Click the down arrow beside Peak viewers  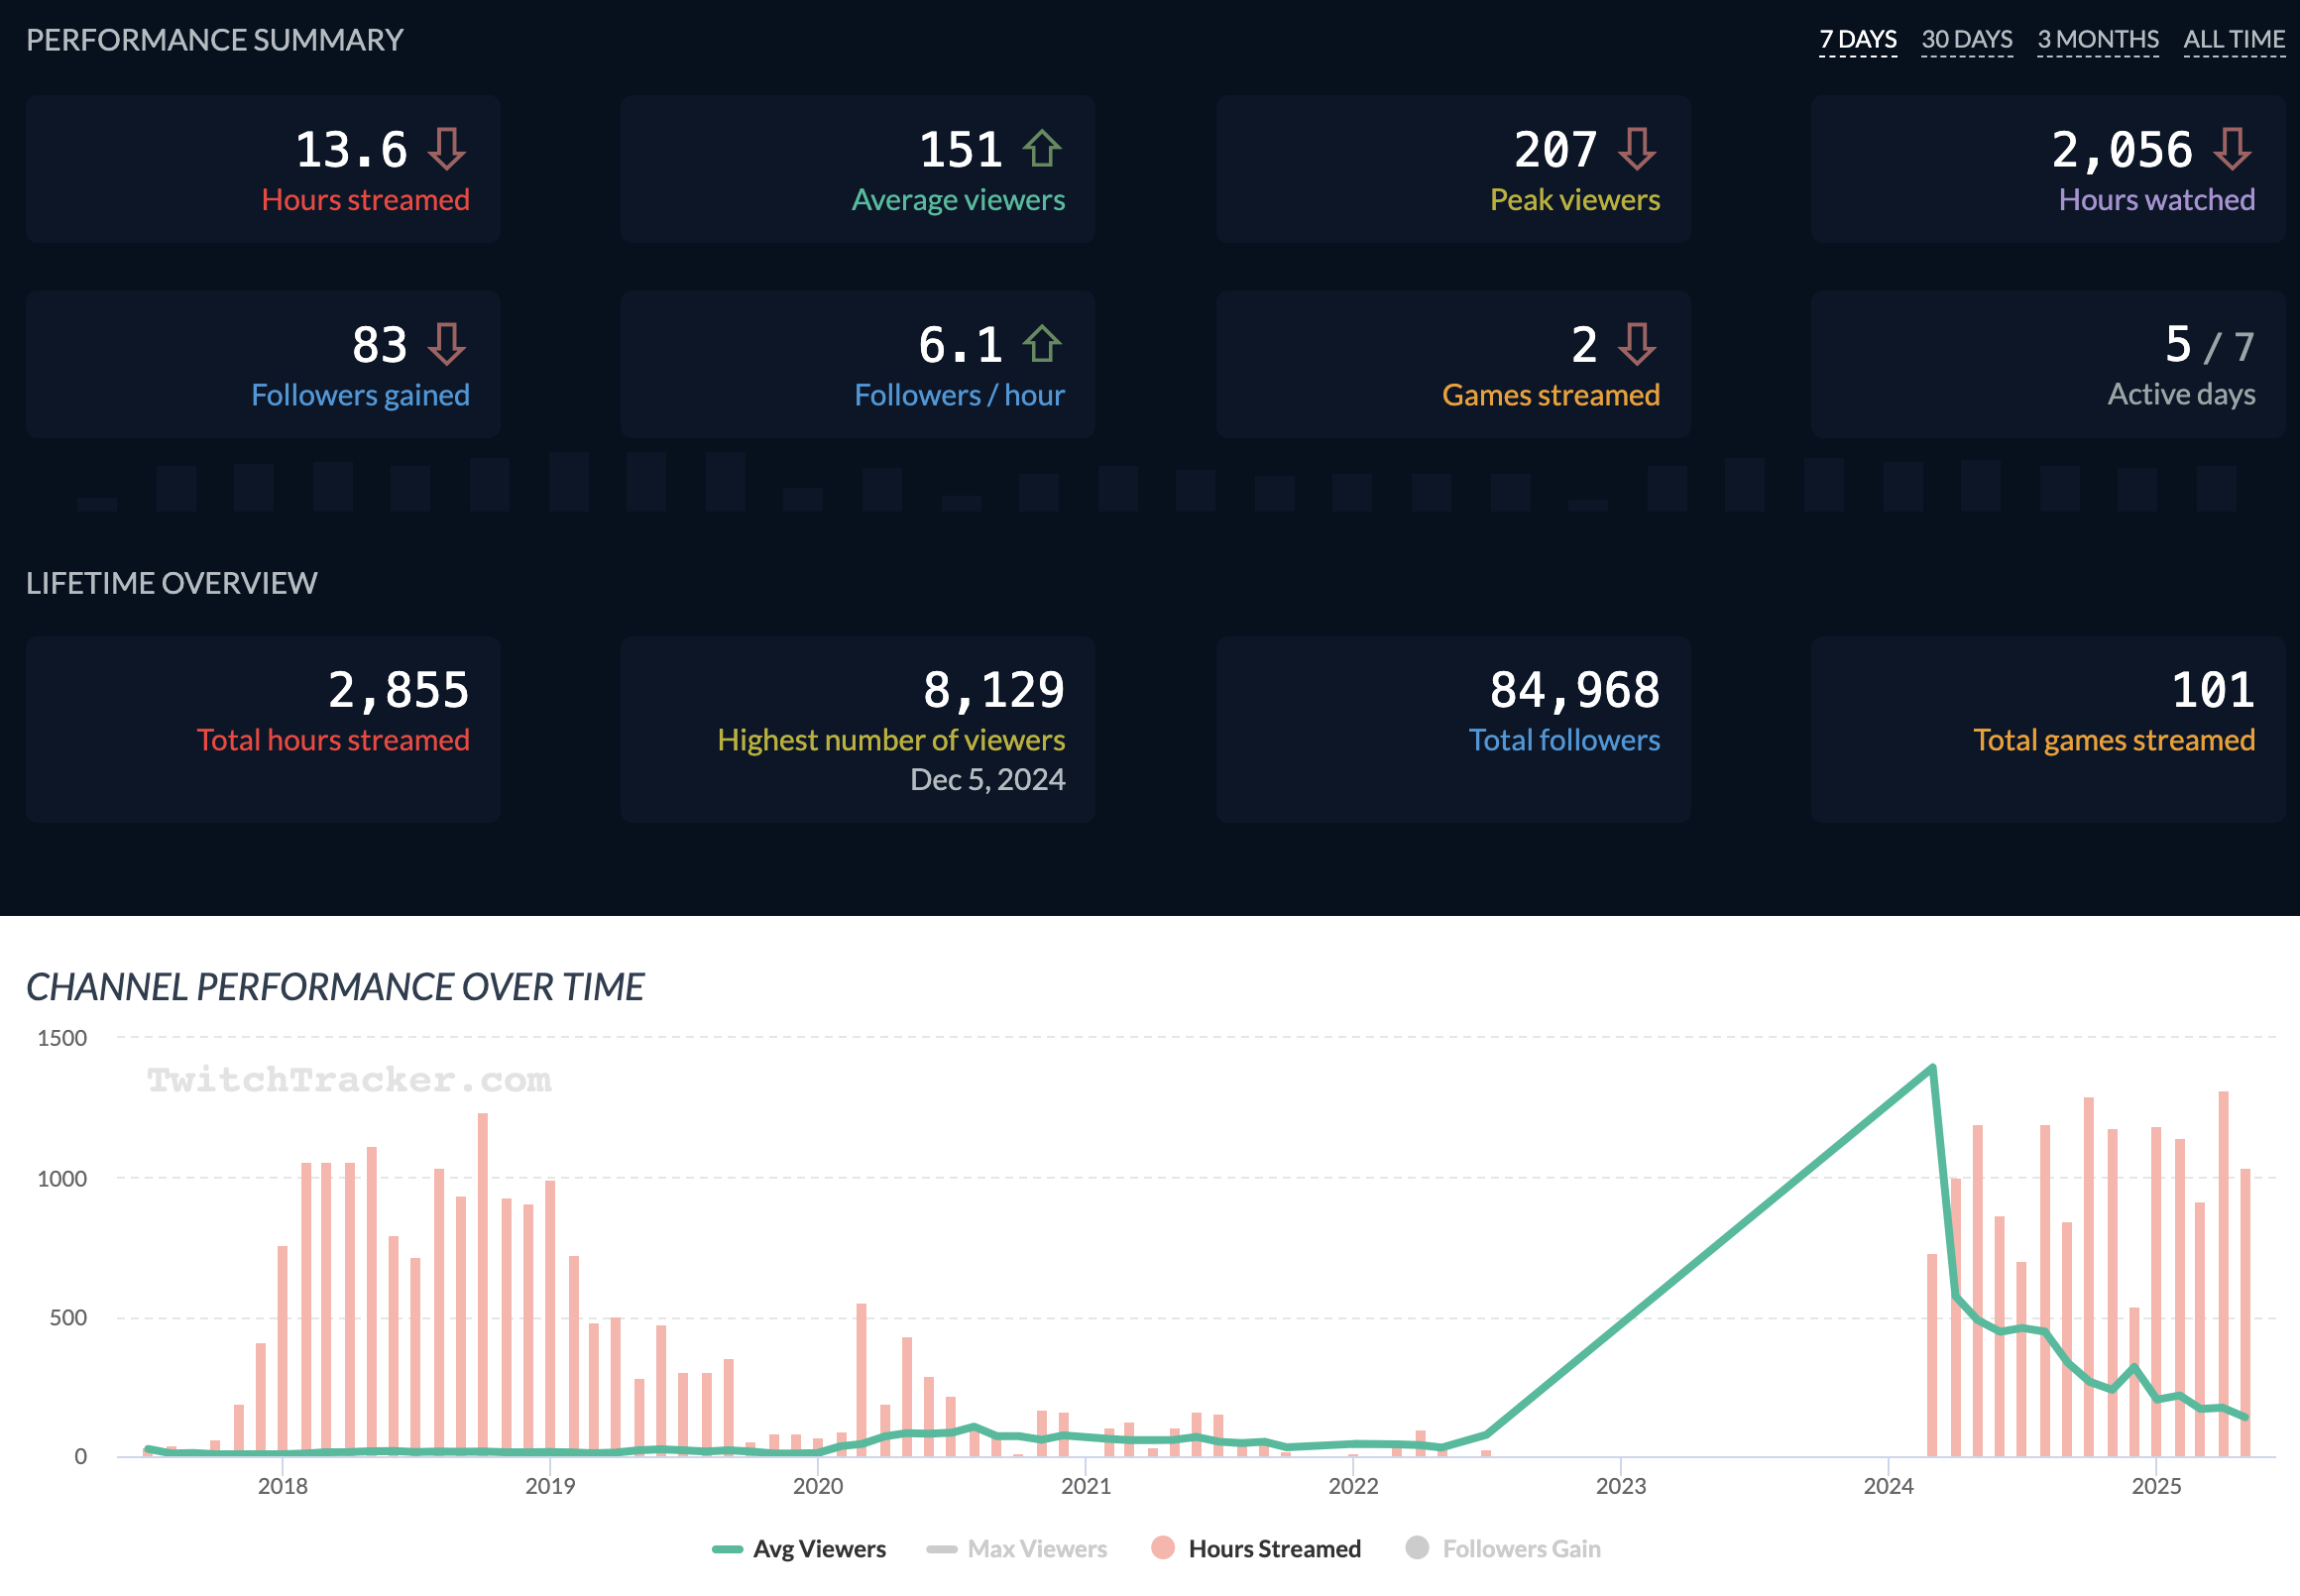tap(1636, 149)
